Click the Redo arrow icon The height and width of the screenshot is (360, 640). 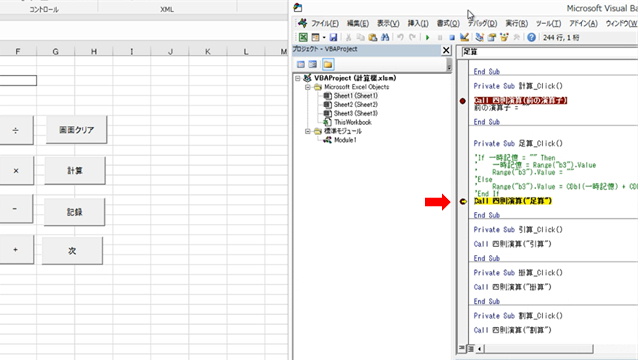[x=412, y=38]
